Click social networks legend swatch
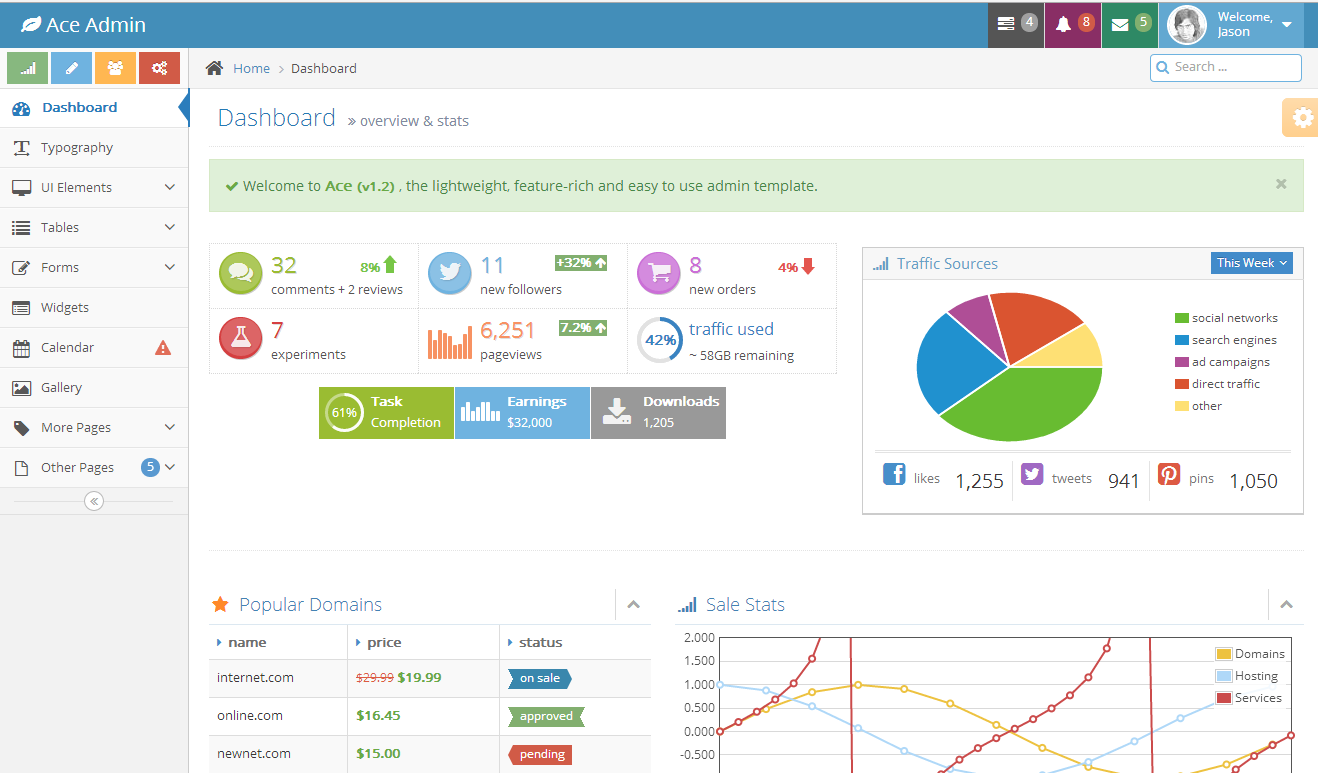This screenshot has height=773, width=1318. [x=1182, y=318]
